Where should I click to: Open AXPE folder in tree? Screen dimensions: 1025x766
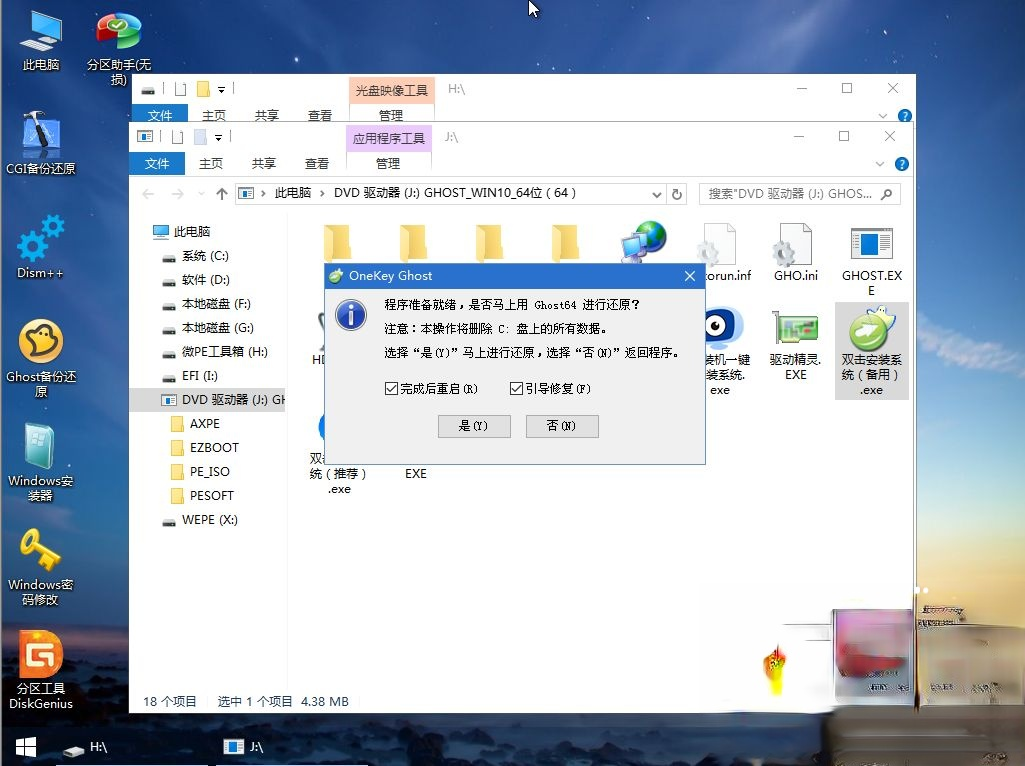[x=195, y=424]
